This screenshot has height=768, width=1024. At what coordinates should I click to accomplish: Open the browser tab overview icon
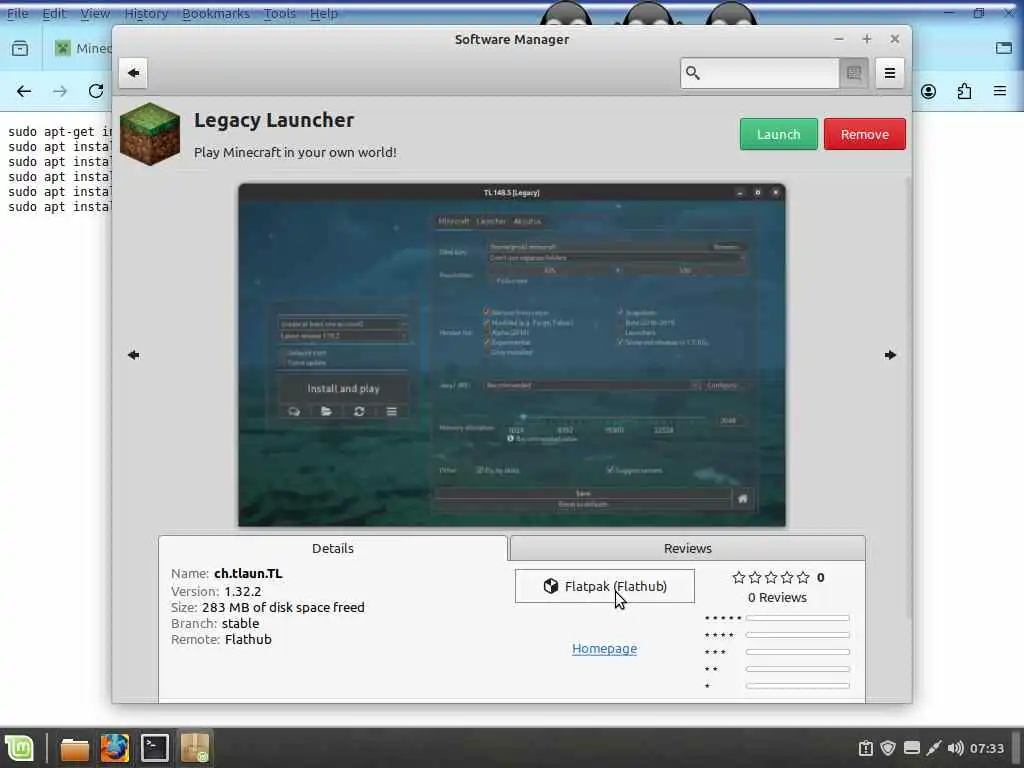coord(20,48)
